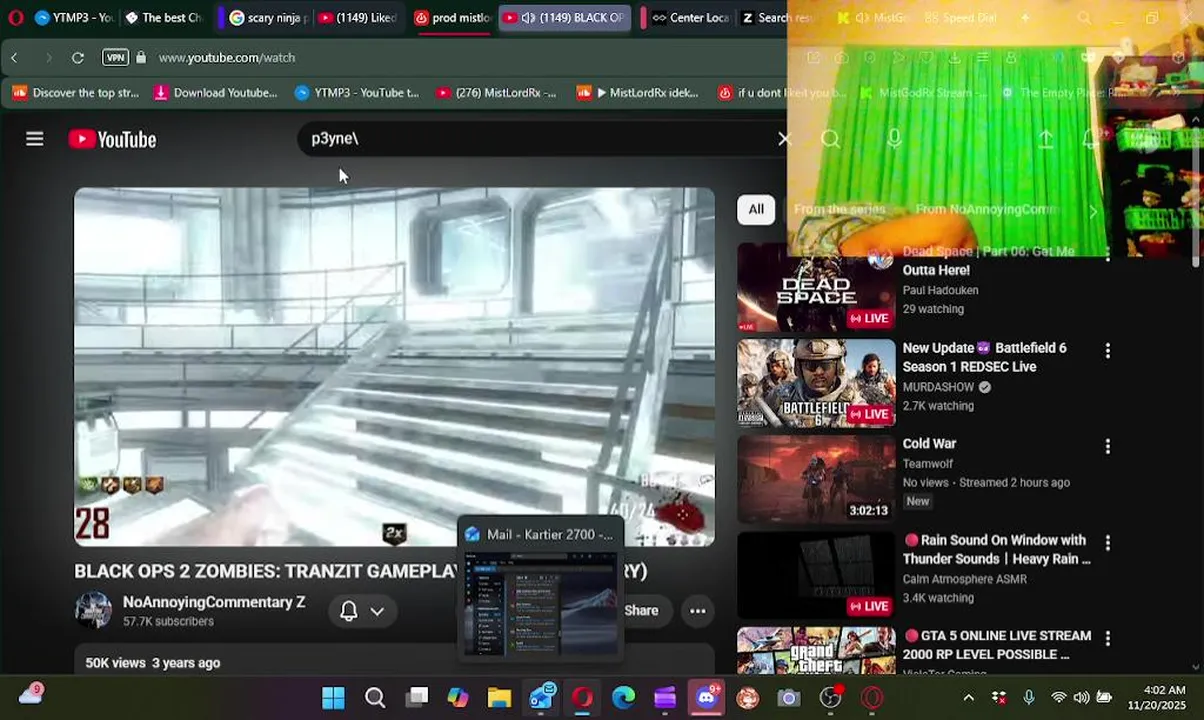Switch to 'prod mistlo' tab
Viewport: 1204px width, 720px height.
[452, 18]
